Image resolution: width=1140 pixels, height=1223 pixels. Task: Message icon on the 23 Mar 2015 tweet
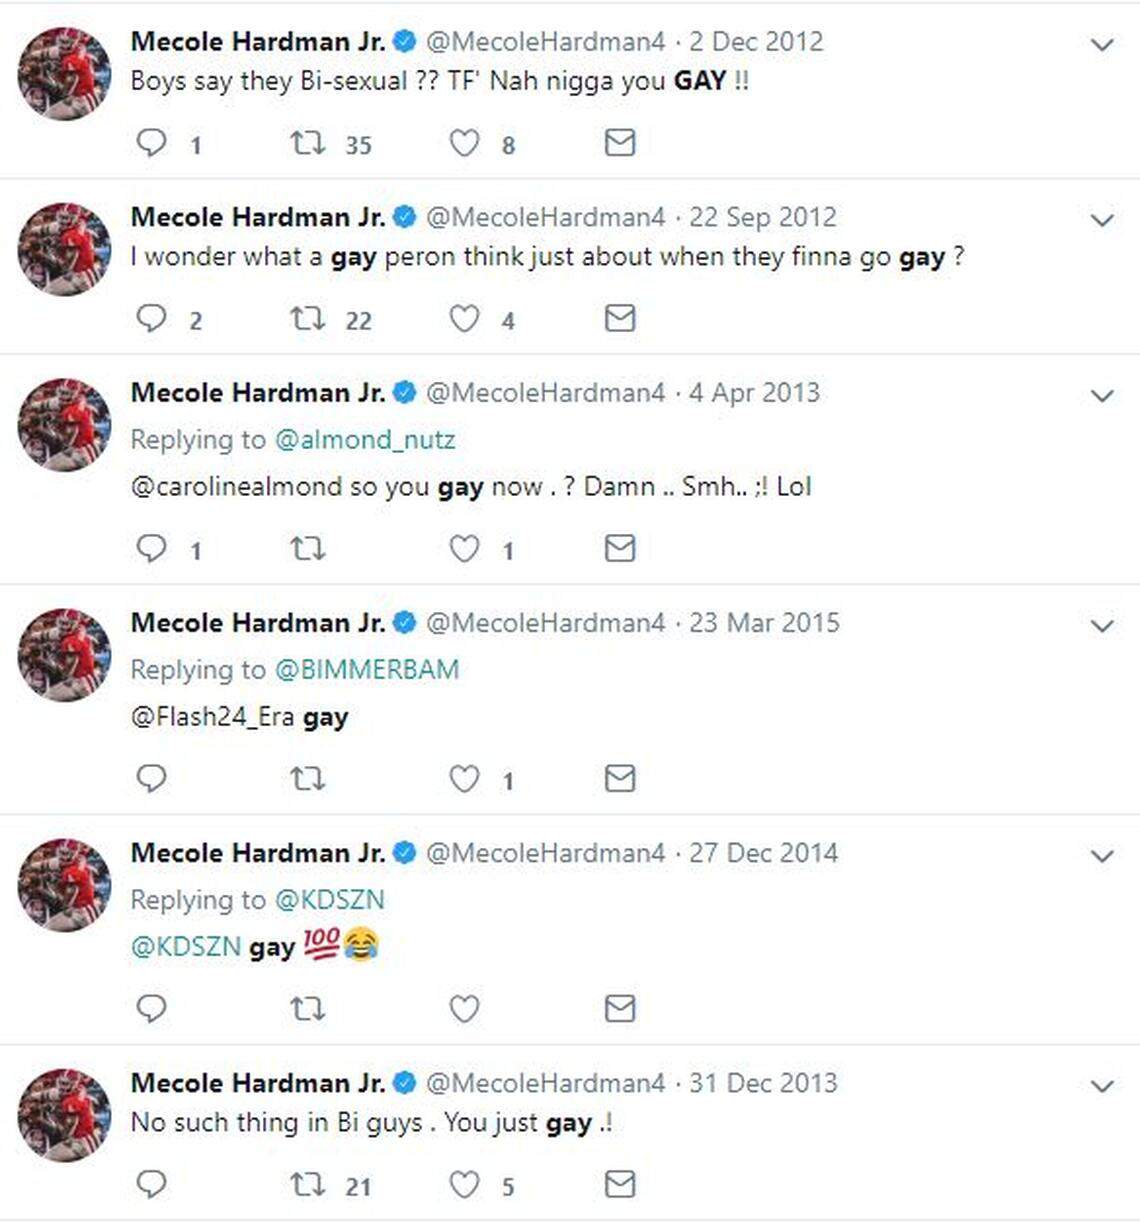pyautogui.click(x=620, y=778)
